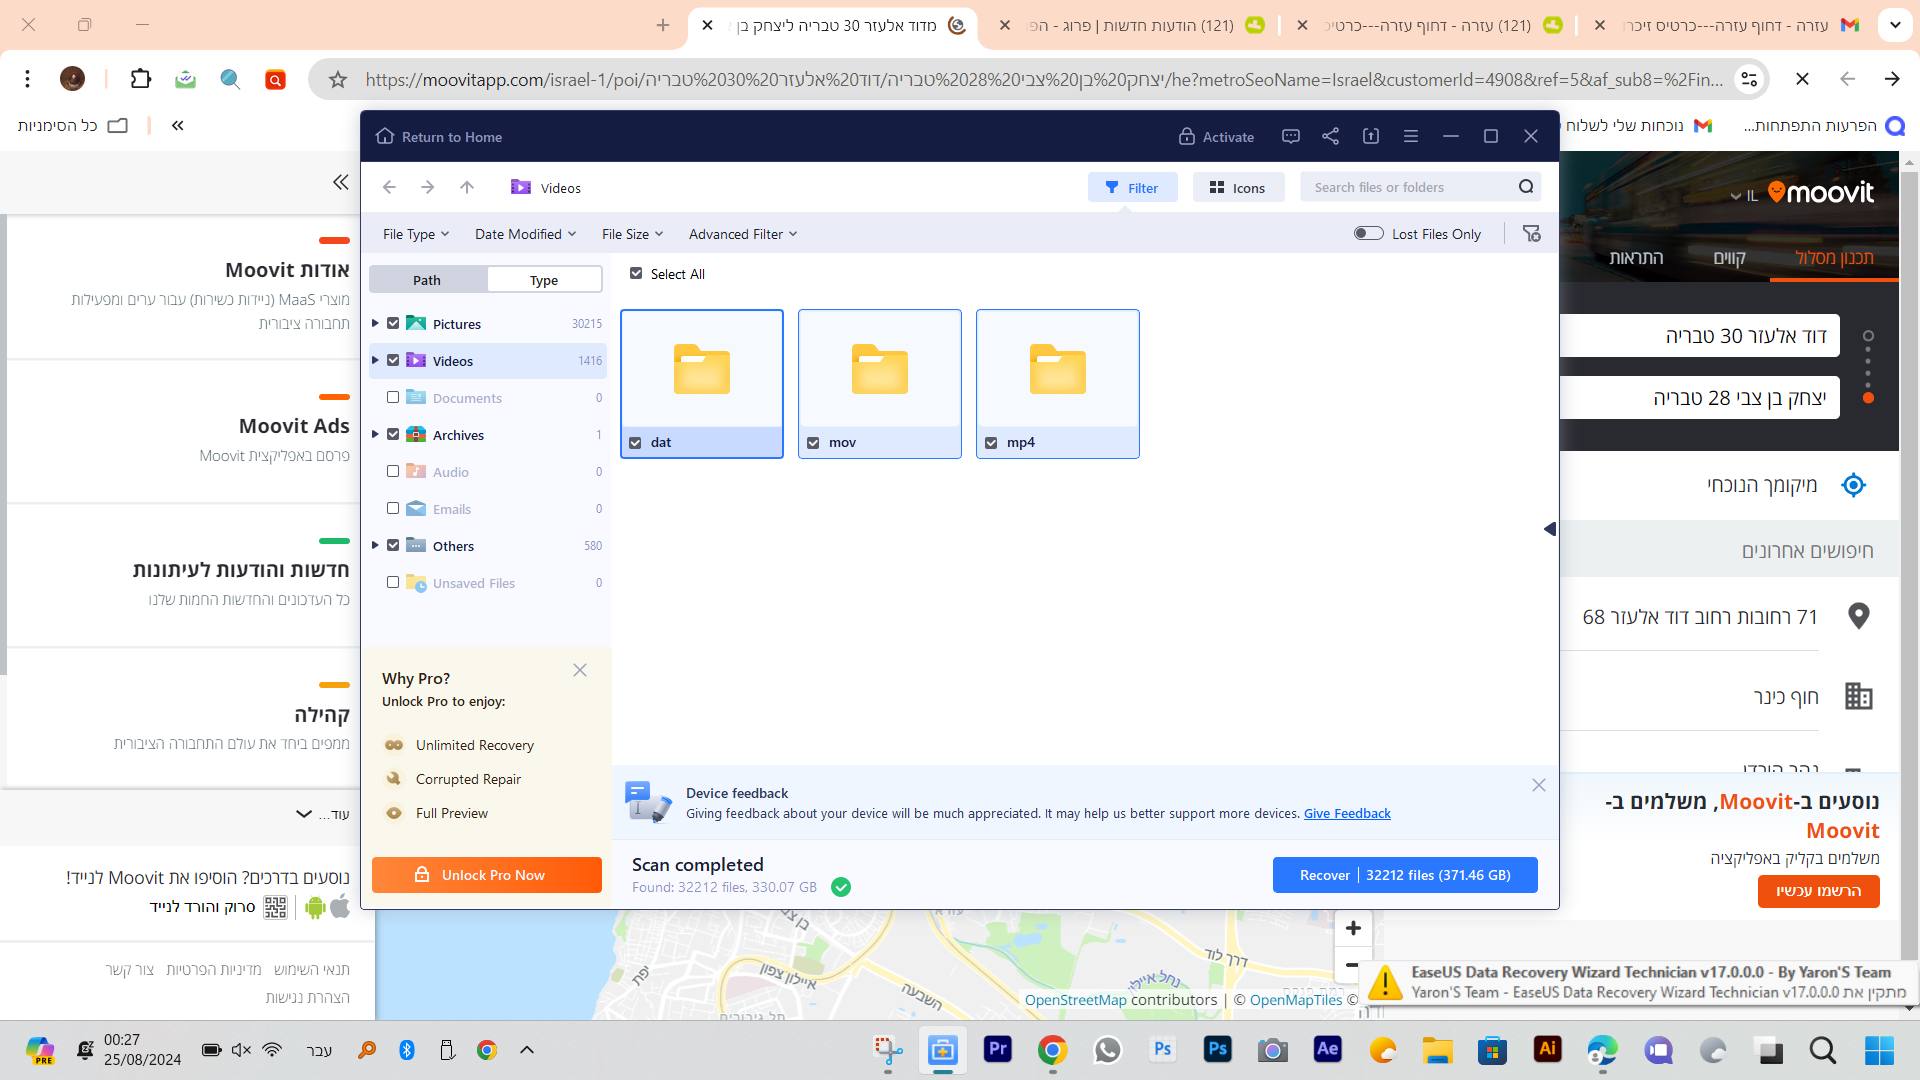Switch to the Type tab
The width and height of the screenshot is (1920, 1080).
544,280
